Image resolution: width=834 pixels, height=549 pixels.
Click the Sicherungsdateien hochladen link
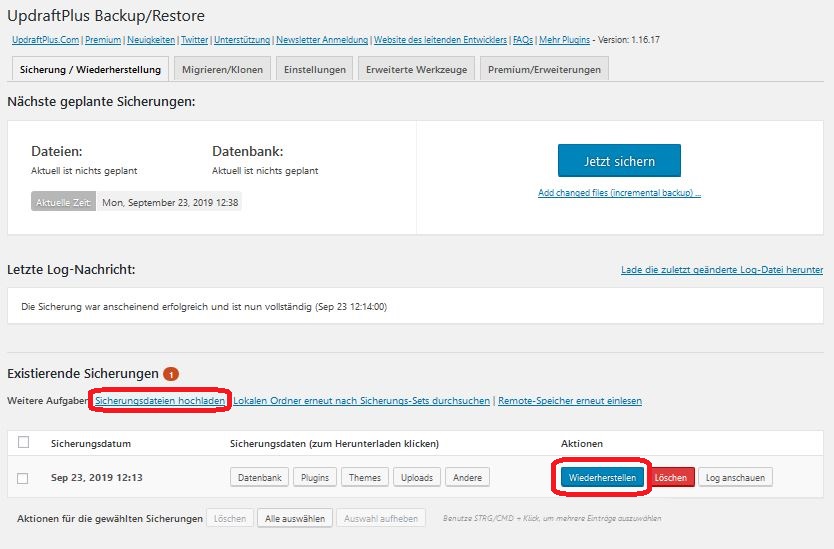coord(160,401)
